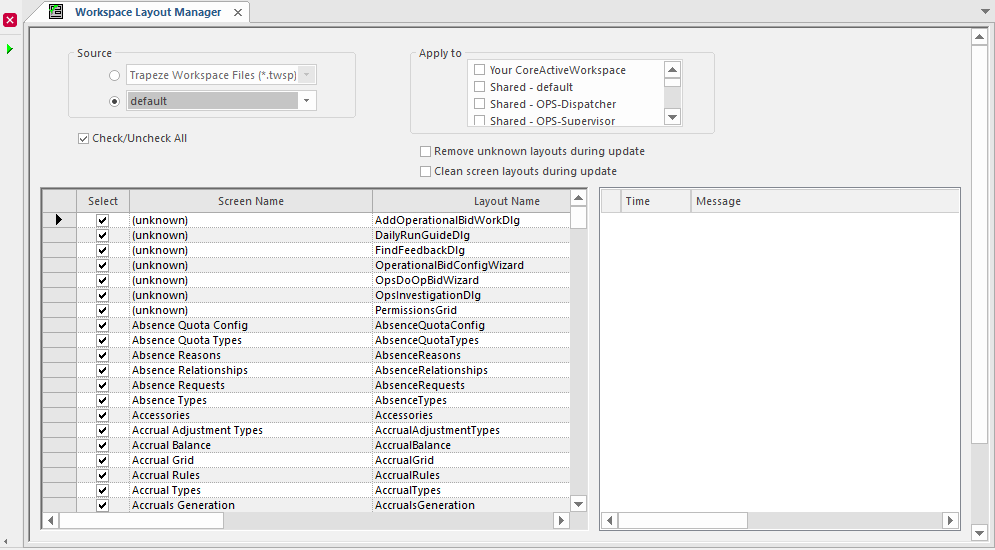Screen dimensions: 995x550
Task: Toggle the Check/Uncheck All checkbox
Action: pyautogui.click(x=84, y=139)
